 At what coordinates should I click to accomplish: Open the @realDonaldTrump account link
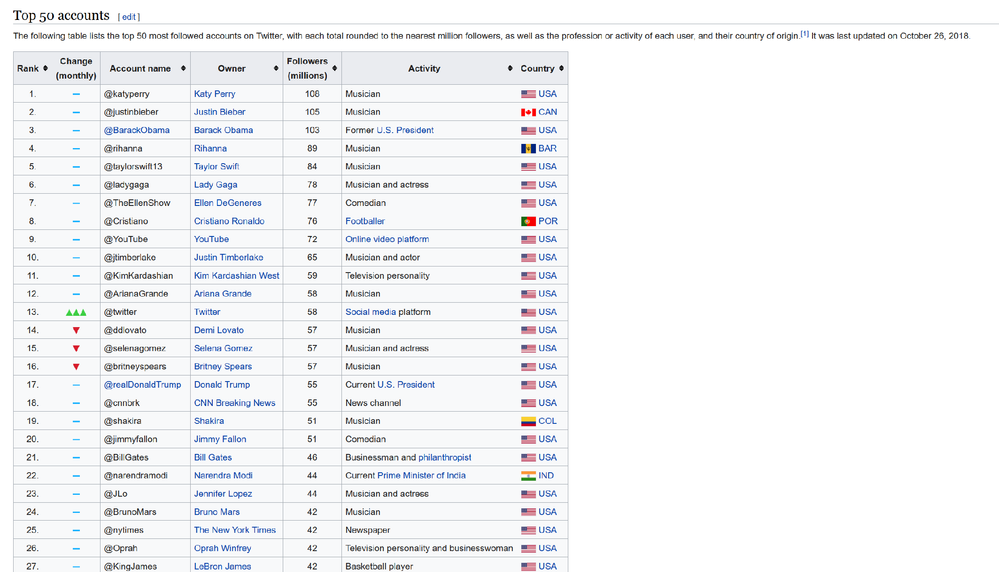click(142, 385)
